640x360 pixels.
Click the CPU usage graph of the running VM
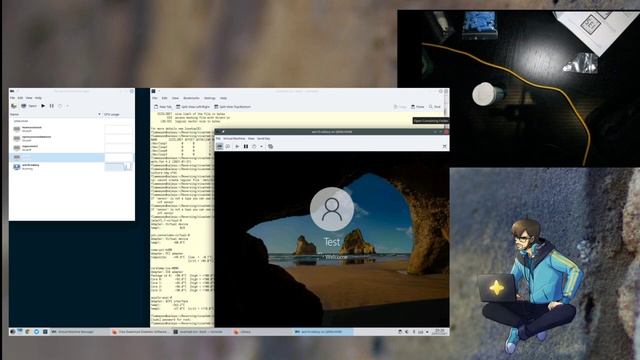(x=118, y=167)
